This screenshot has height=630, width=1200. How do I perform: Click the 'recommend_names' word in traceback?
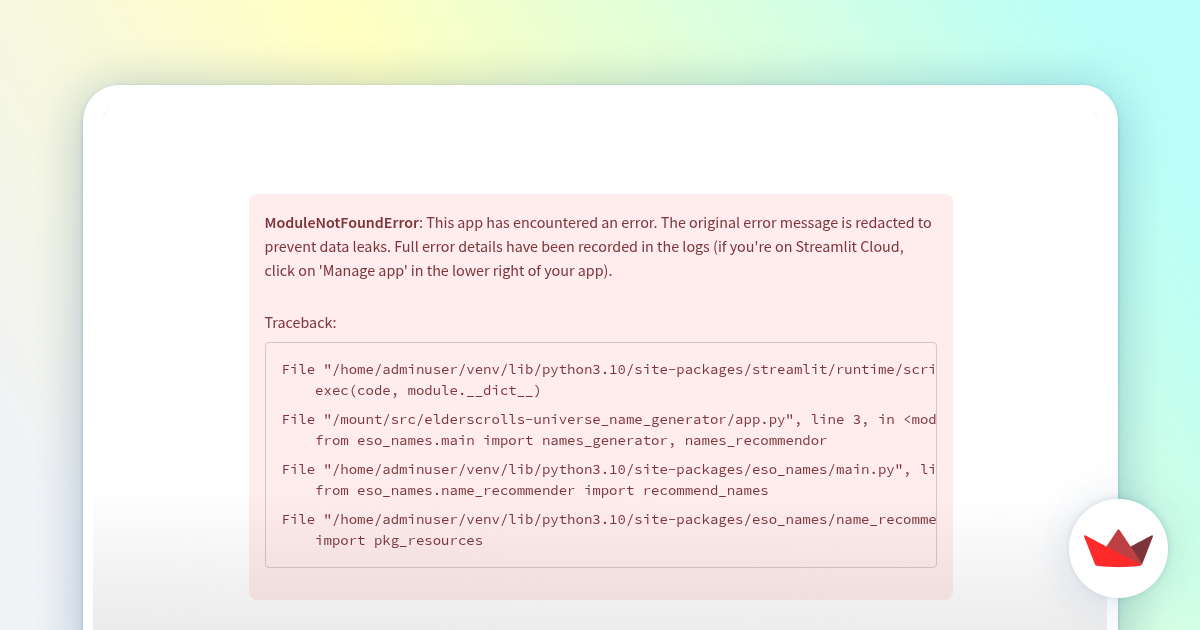click(706, 490)
